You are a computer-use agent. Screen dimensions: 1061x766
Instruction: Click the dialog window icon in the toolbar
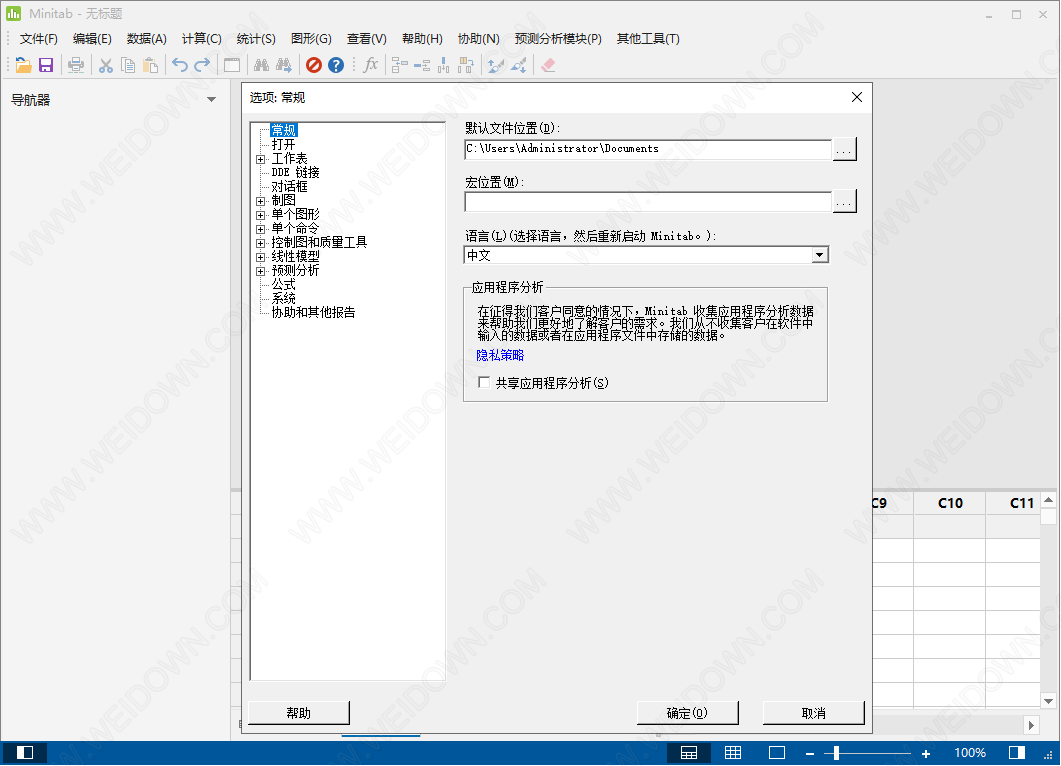point(232,65)
